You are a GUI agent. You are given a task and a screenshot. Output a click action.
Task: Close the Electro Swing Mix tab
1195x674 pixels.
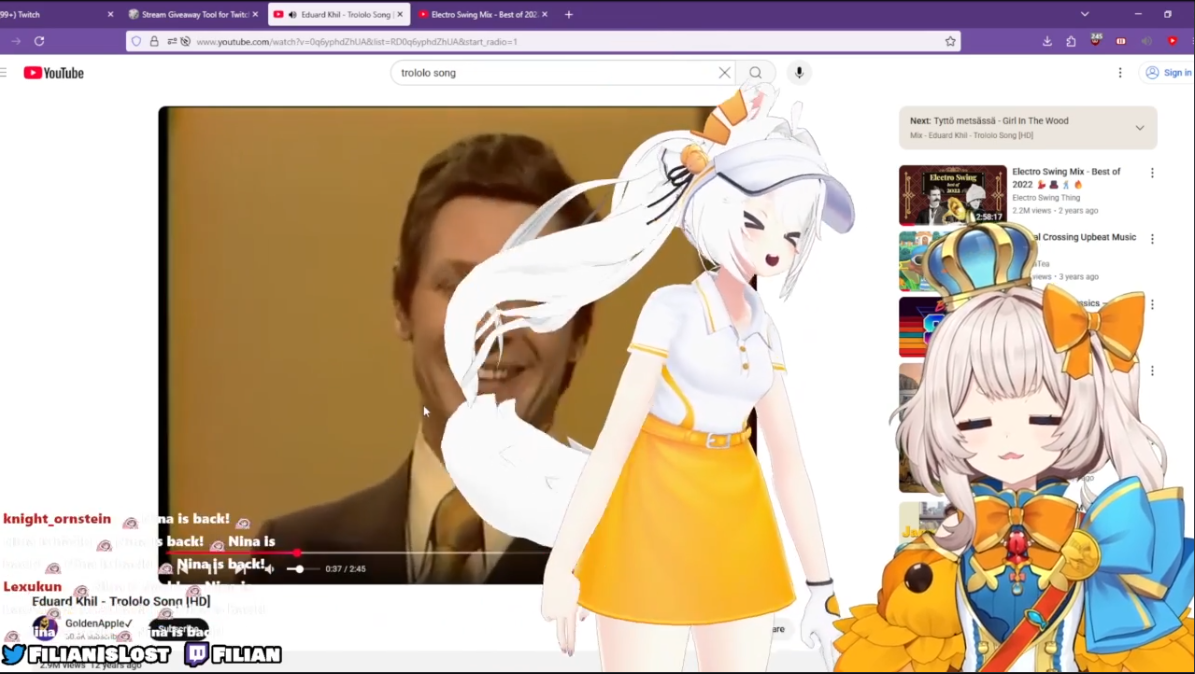point(544,14)
